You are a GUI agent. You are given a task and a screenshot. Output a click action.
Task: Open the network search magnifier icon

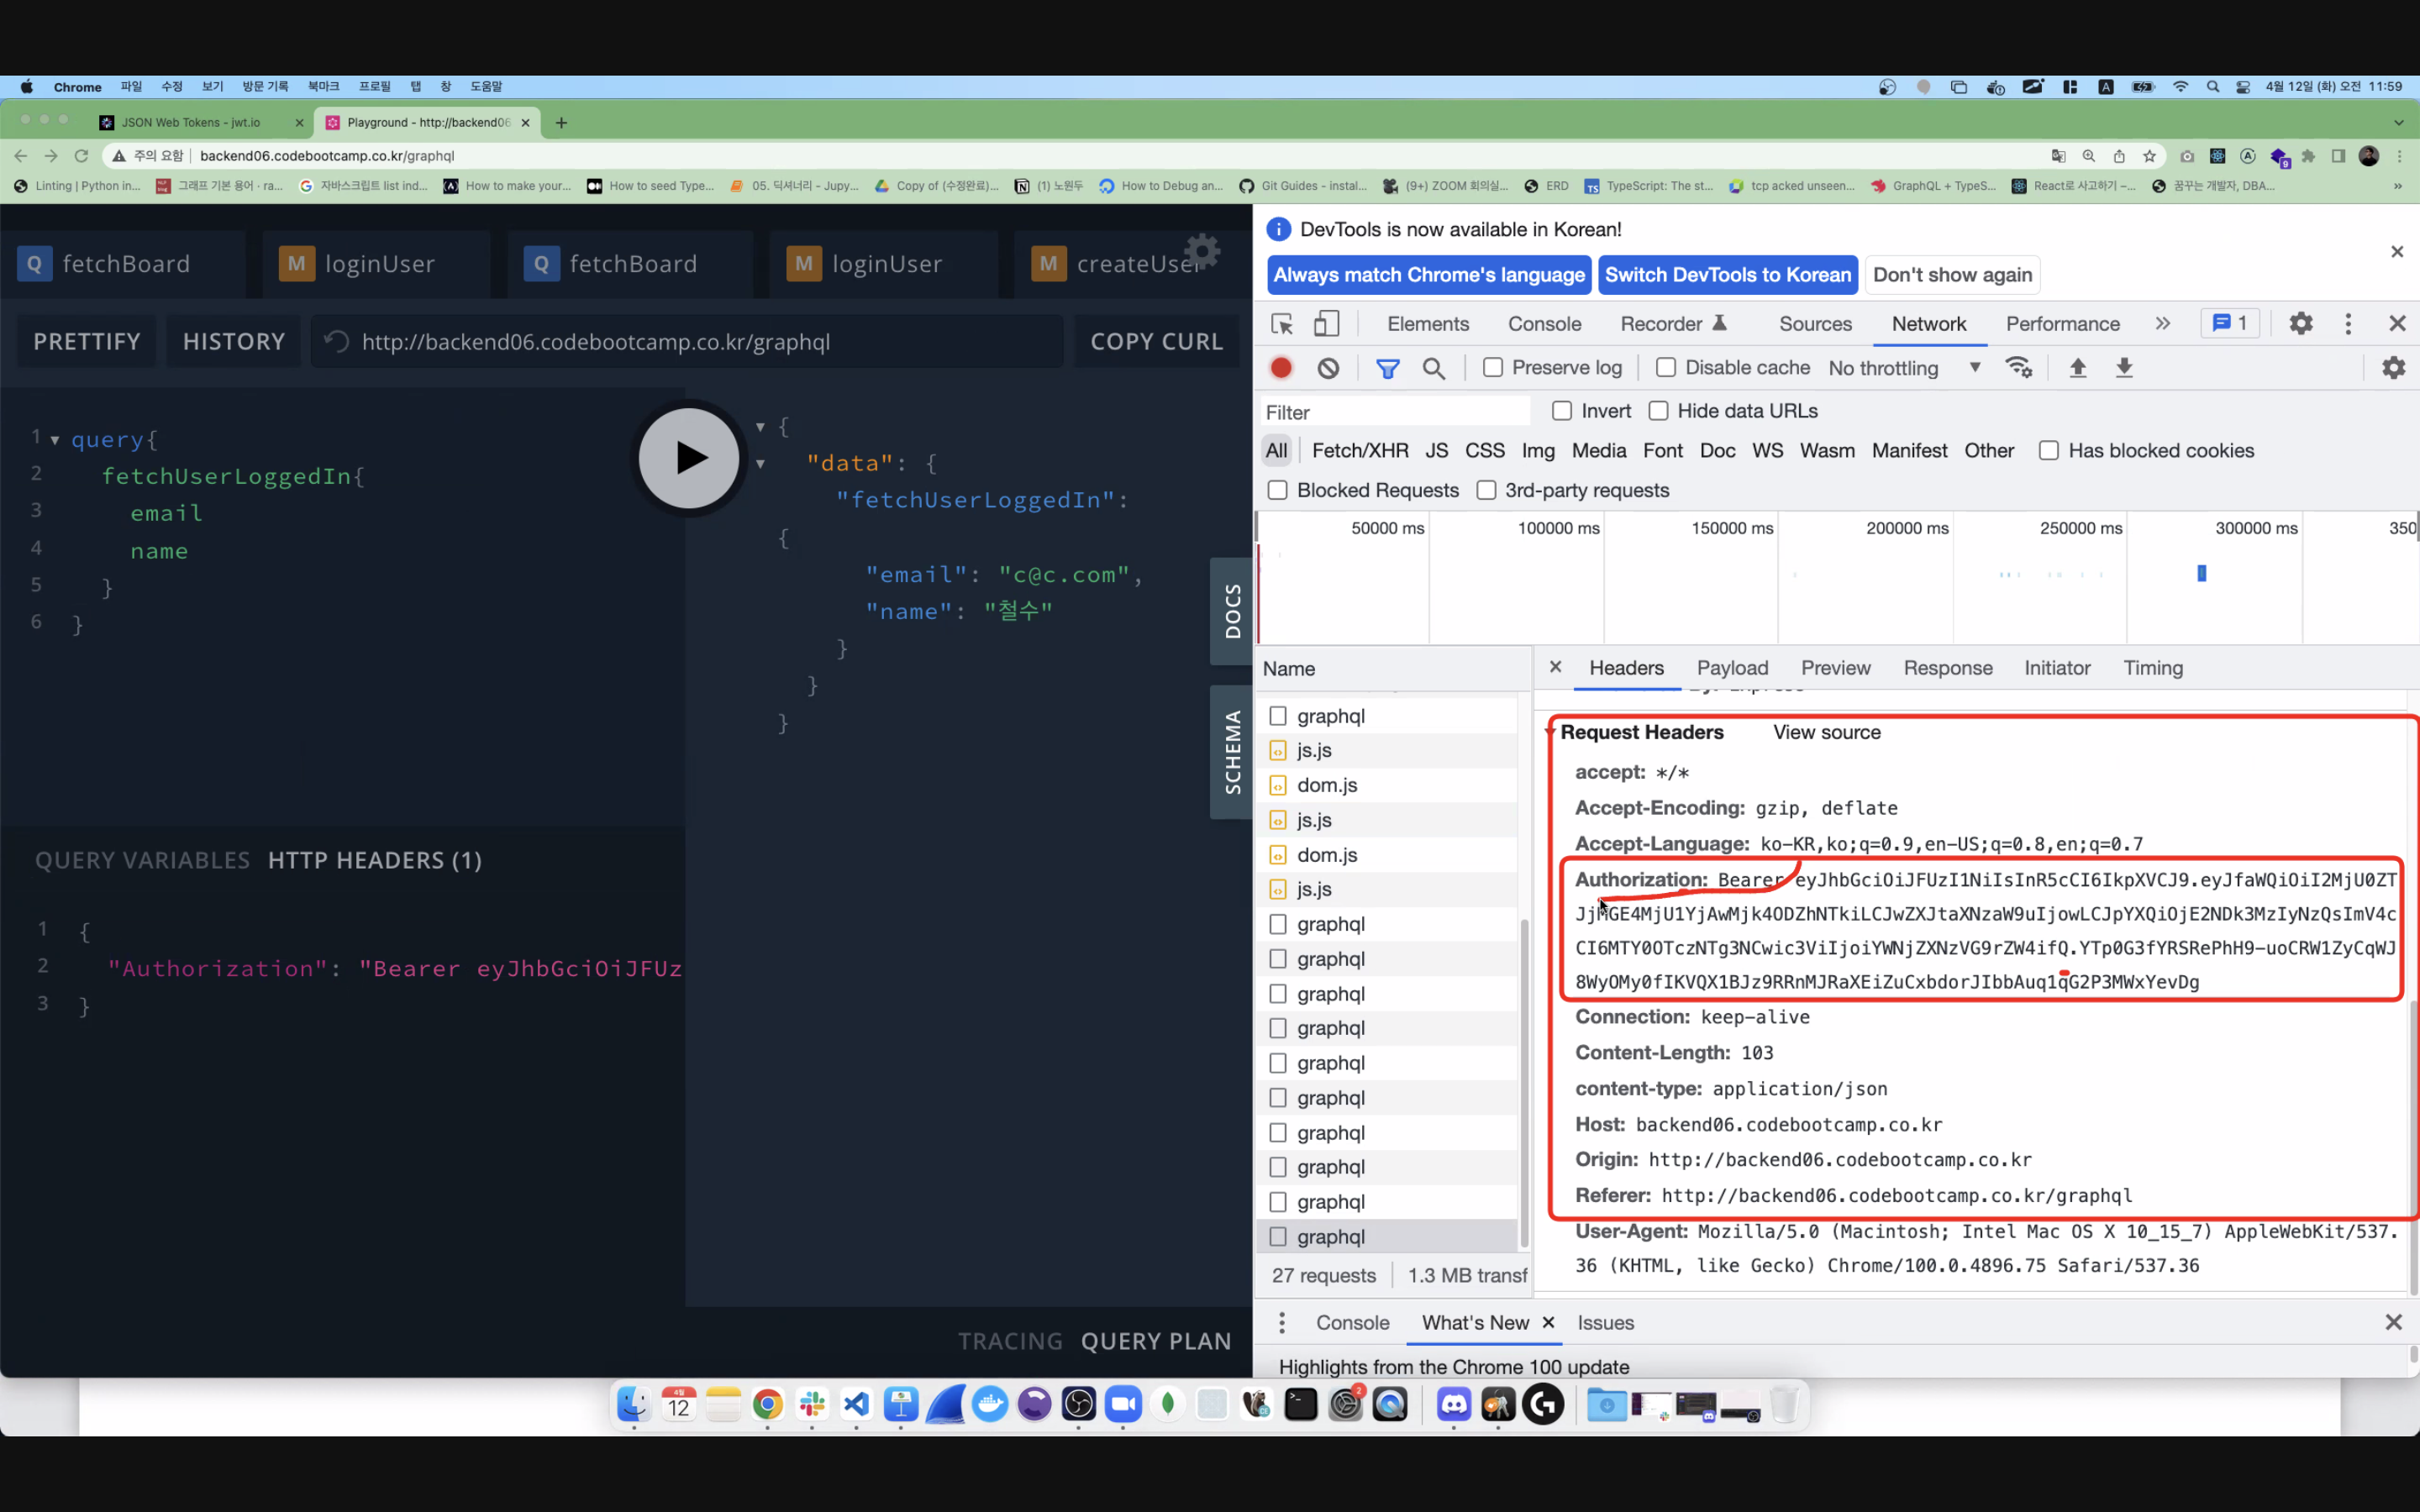tap(1433, 368)
